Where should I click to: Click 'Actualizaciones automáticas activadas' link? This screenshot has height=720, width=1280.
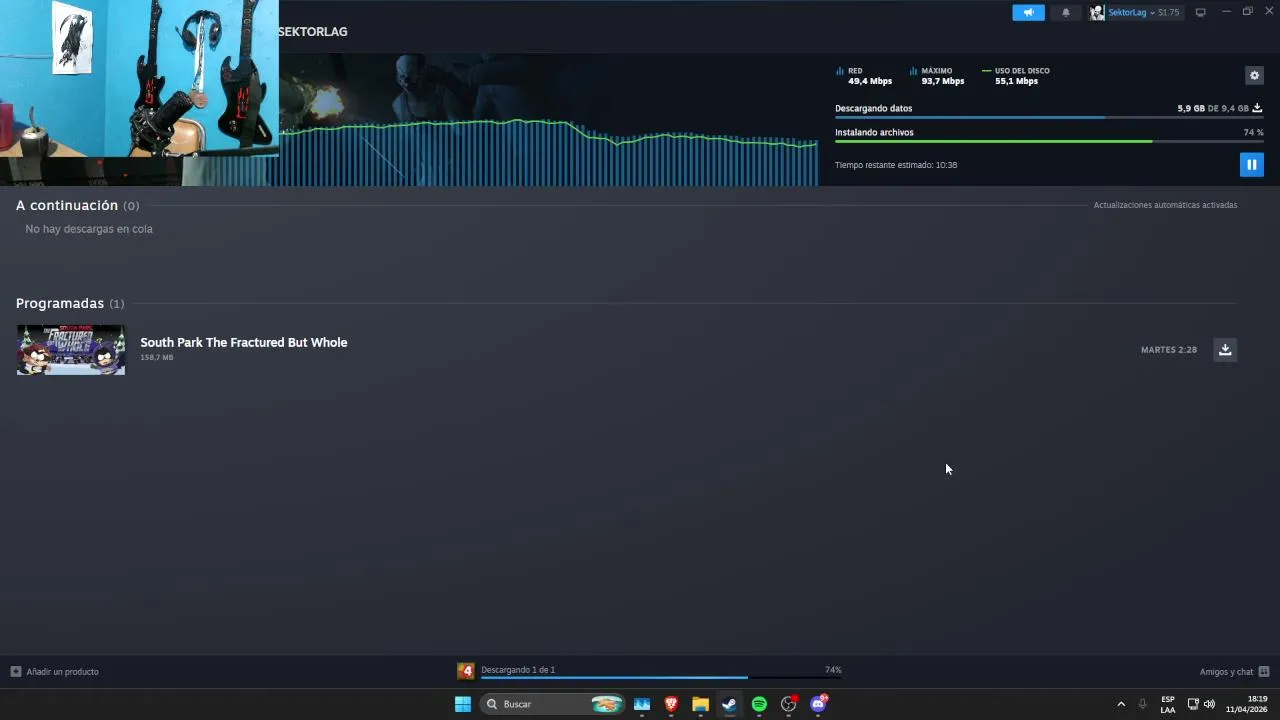pyautogui.click(x=1165, y=205)
